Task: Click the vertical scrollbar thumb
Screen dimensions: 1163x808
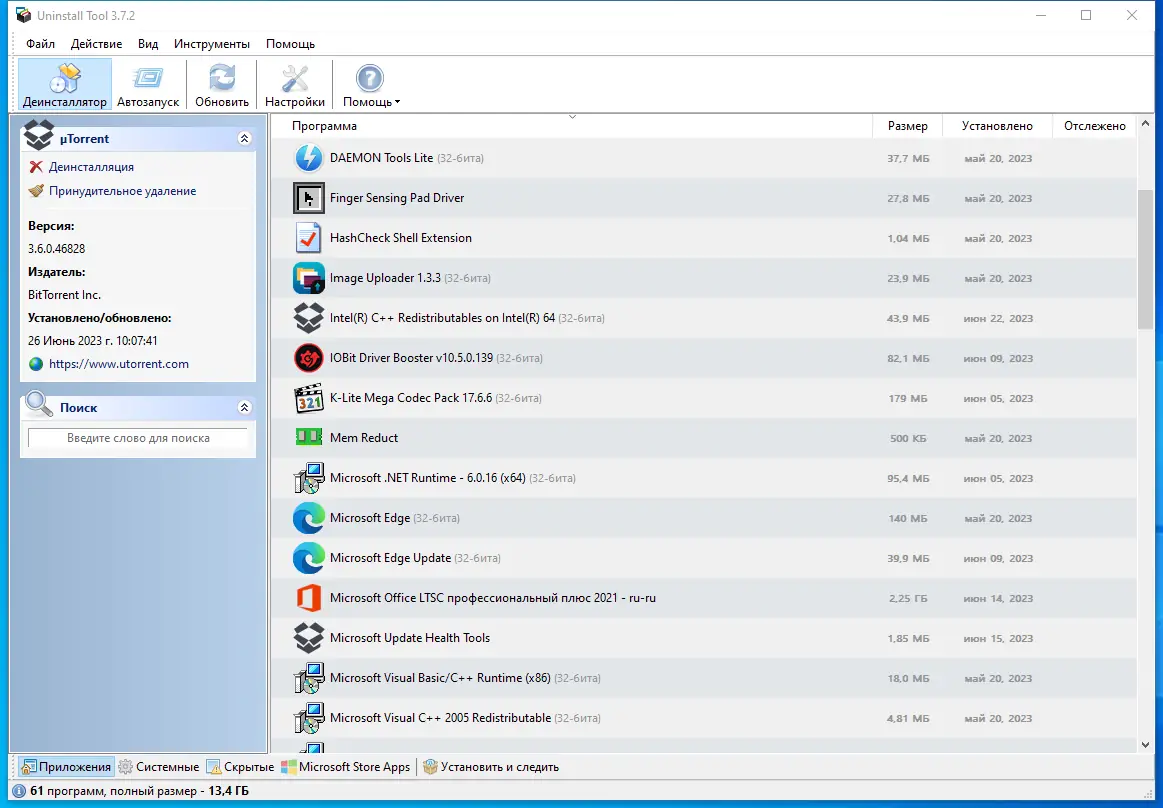Action: (1145, 259)
